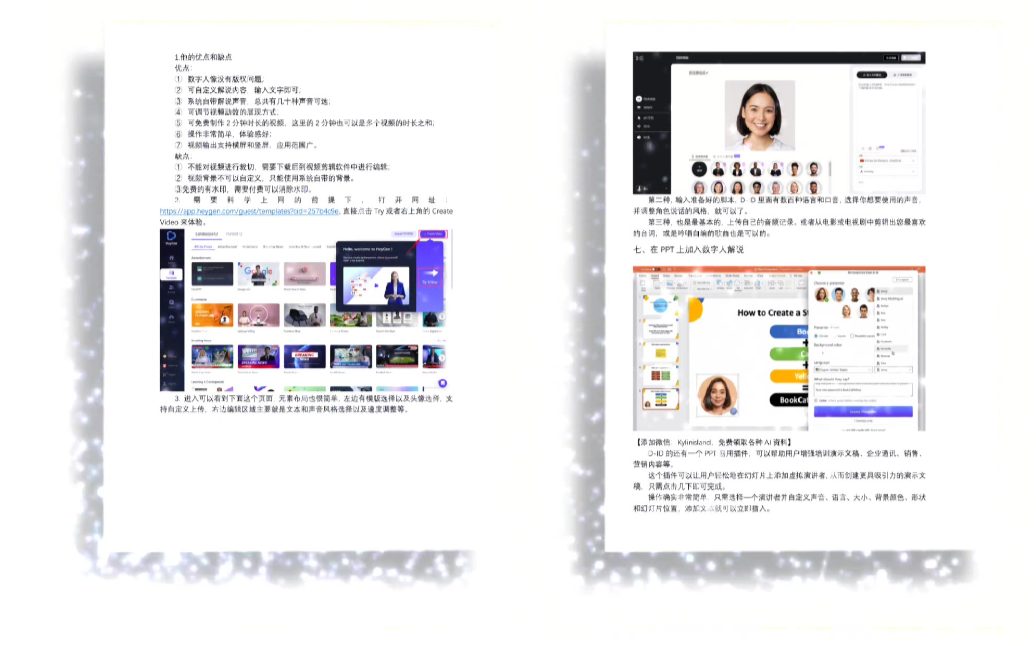Click the line ⑥ 操作非常简单,体验感好
This screenshot has height=645, width=1032.
223,134
